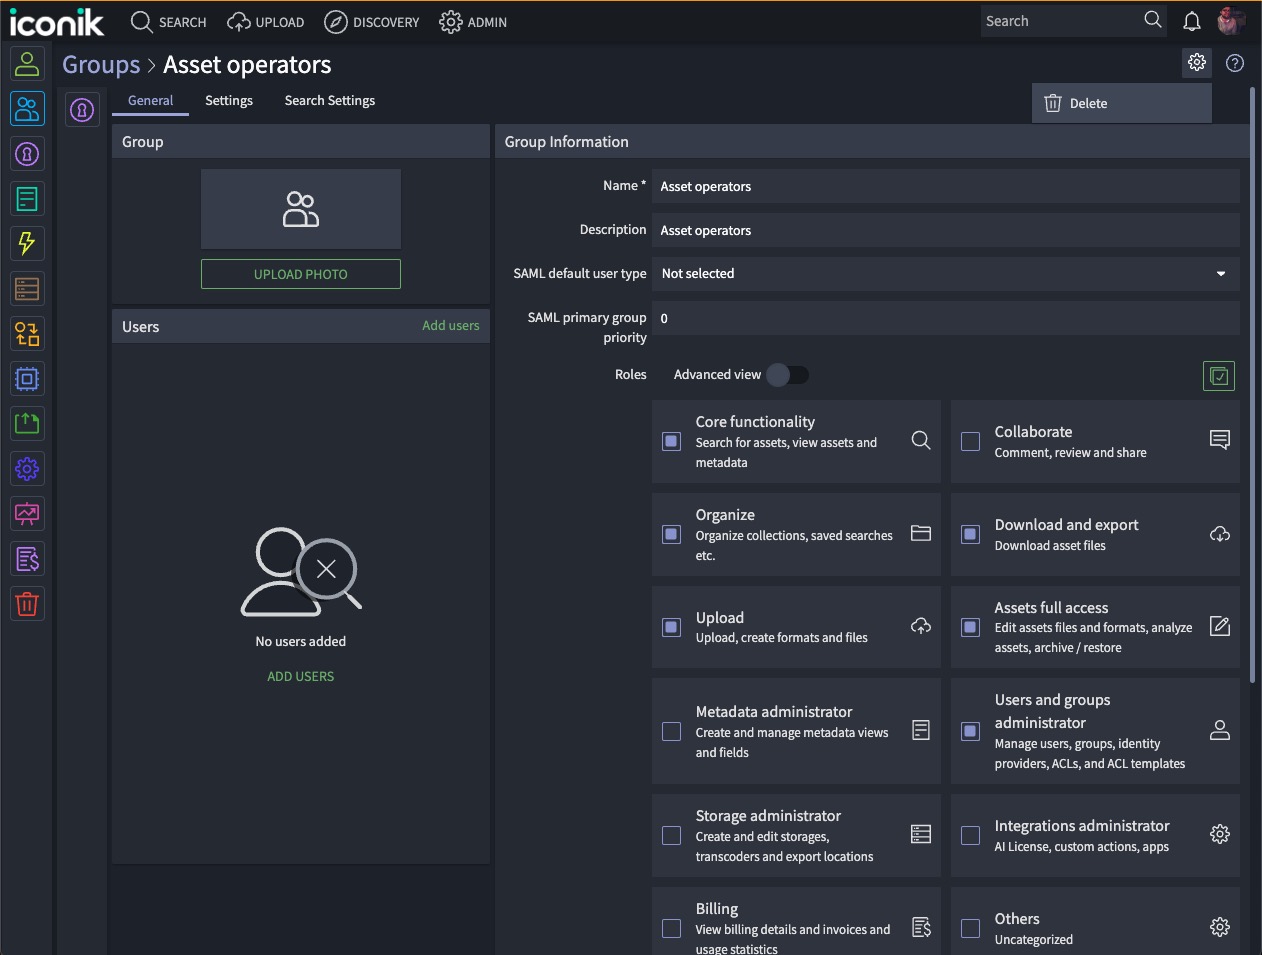Click the UPLOAD PHOTO button
The width and height of the screenshot is (1262, 955).
point(300,273)
